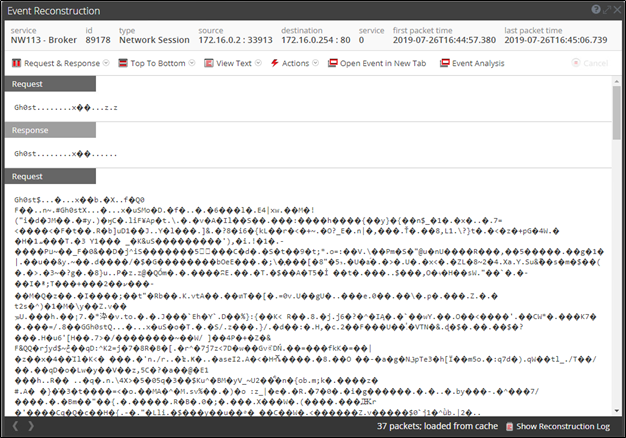Open the Actions dropdown arrow

click(315, 63)
